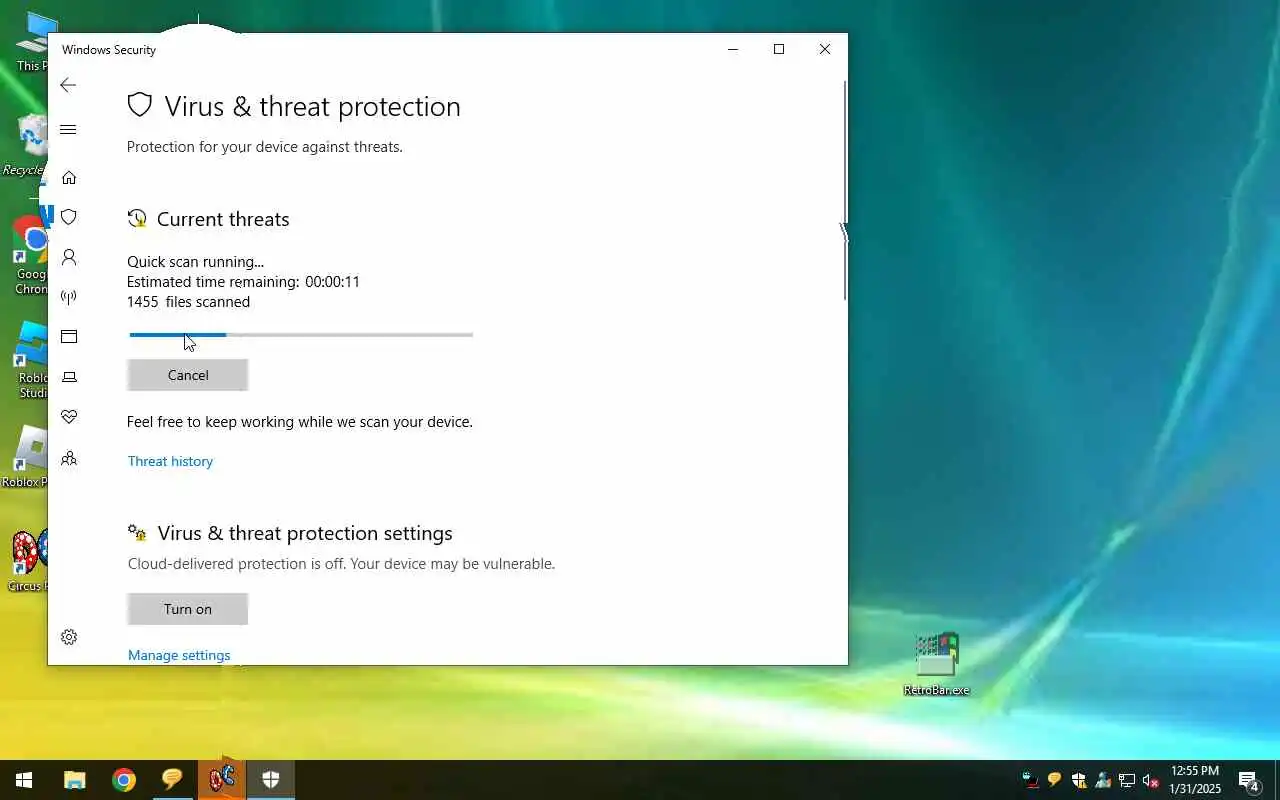The image size is (1280, 800).
Task: Click the 'Current threats' heading
Action: (223, 219)
